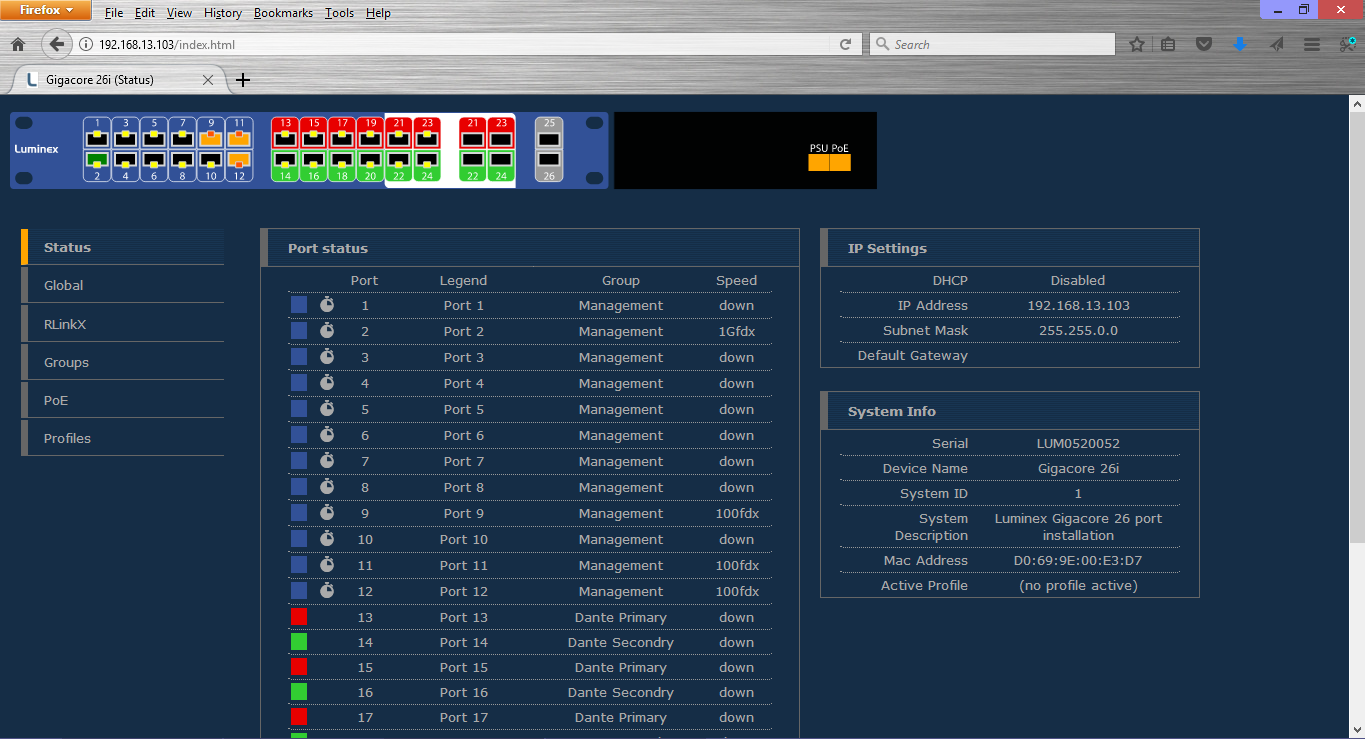Click the Luminex logo on the switch

click(36, 149)
